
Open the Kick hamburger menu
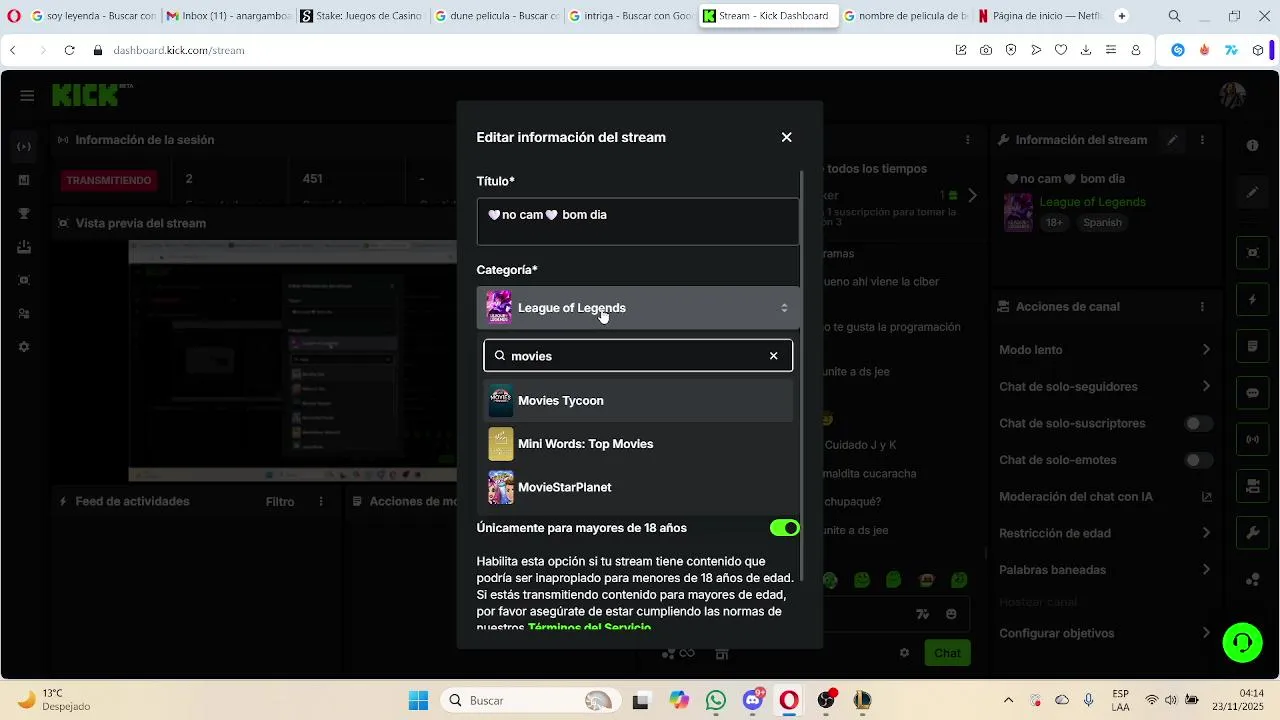(27, 96)
